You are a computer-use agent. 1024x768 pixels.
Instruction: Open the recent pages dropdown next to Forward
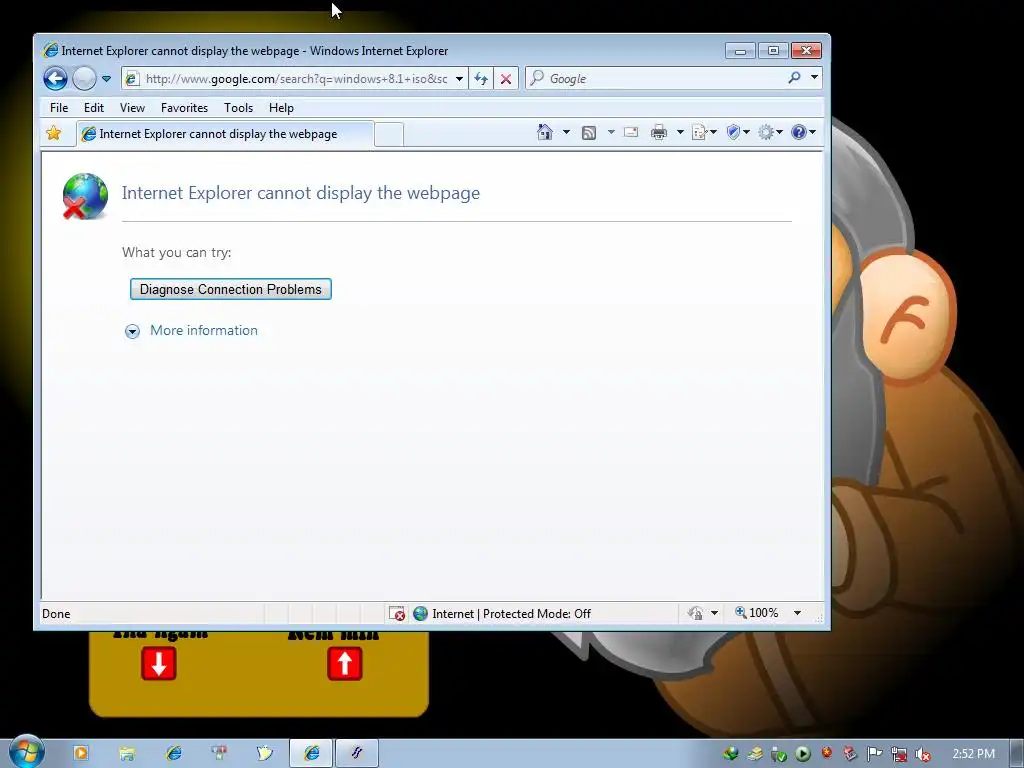tap(106, 79)
